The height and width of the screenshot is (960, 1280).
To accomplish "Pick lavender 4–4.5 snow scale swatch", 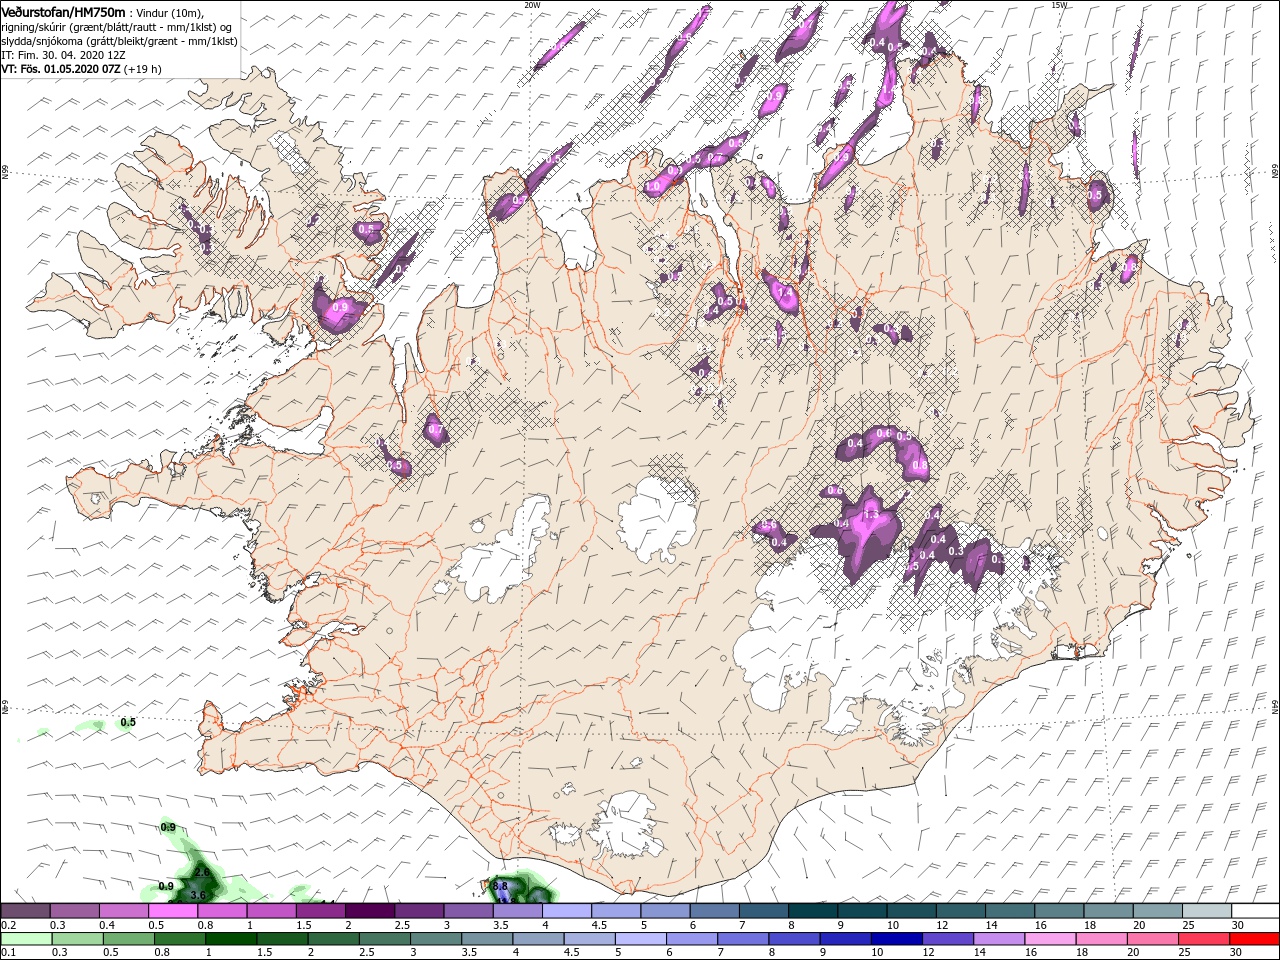I will coord(565,910).
